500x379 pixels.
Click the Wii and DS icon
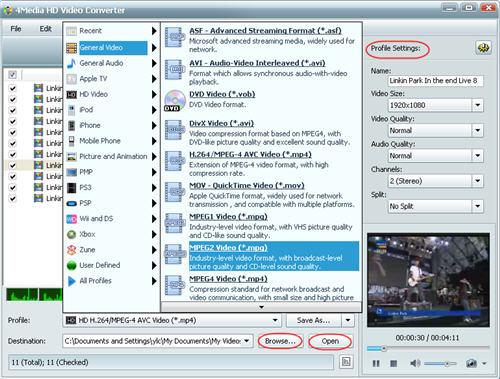click(x=71, y=219)
